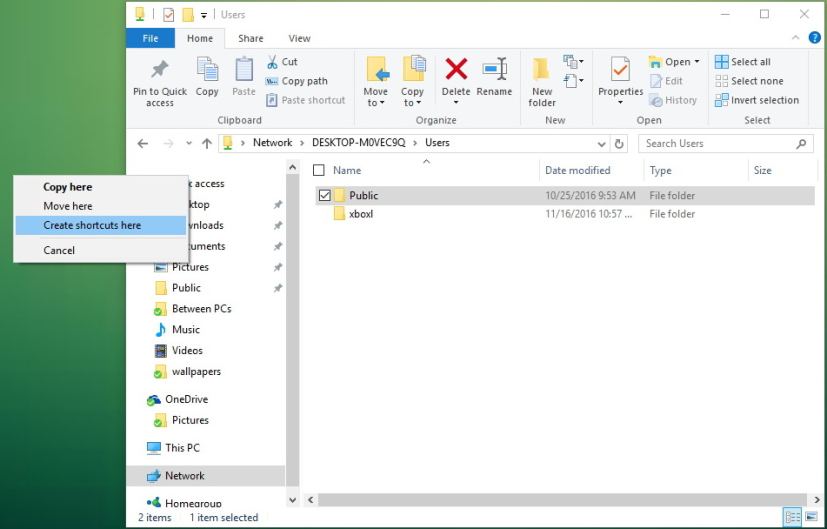Click the Back navigation arrow
Image resolution: width=827 pixels, height=529 pixels.
click(142, 143)
